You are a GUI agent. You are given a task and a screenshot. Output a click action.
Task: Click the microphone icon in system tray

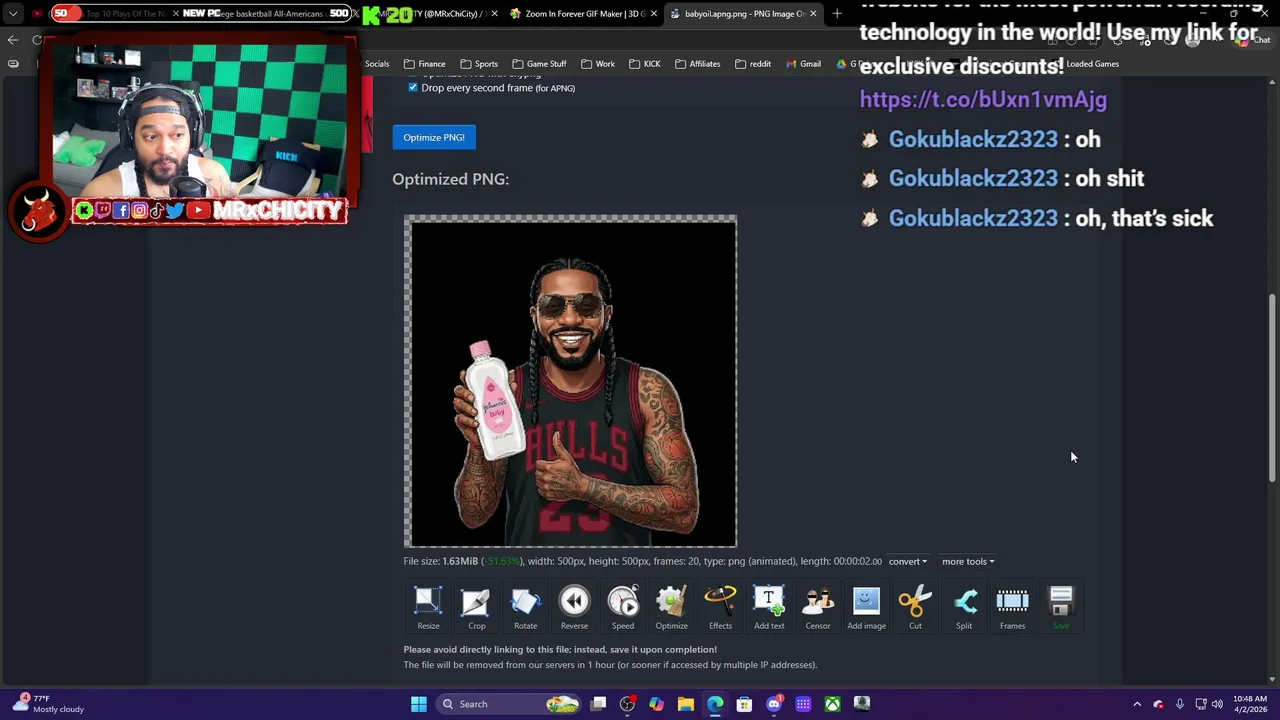click(x=1180, y=704)
